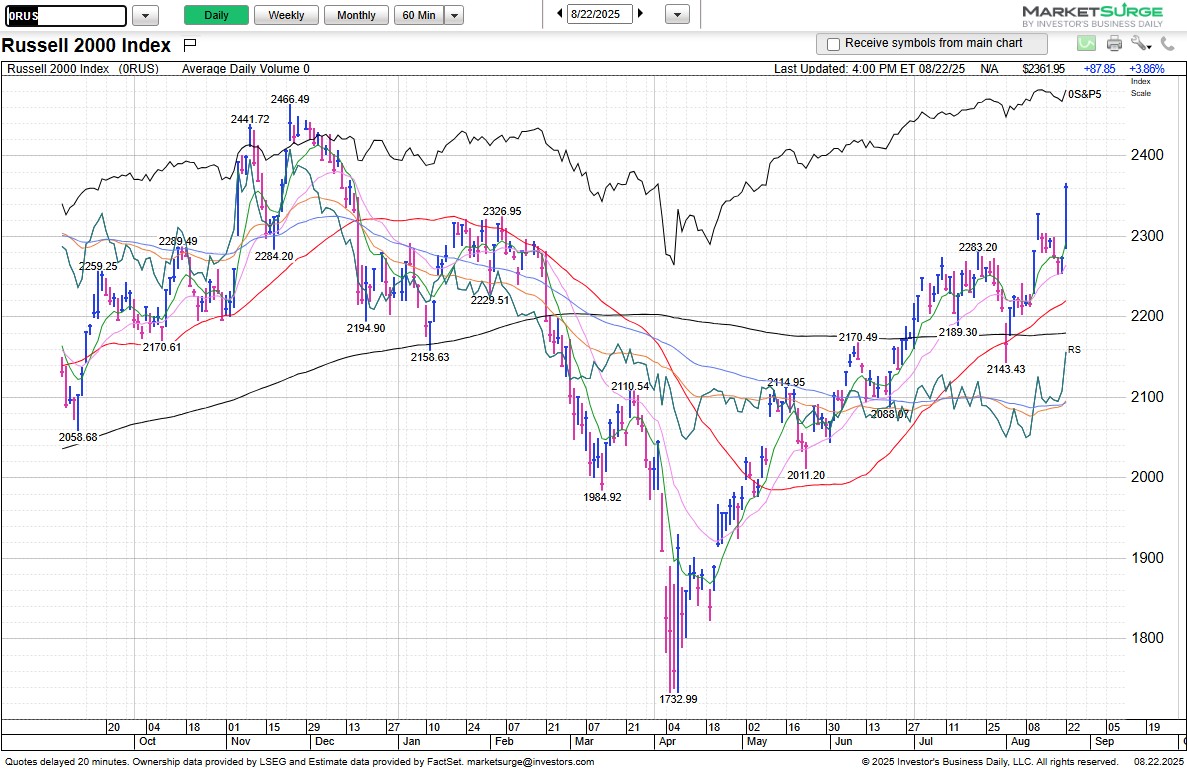Click the 2229.51 price label
Viewport: 1187px width, 769px height.
click(x=490, y=300)
